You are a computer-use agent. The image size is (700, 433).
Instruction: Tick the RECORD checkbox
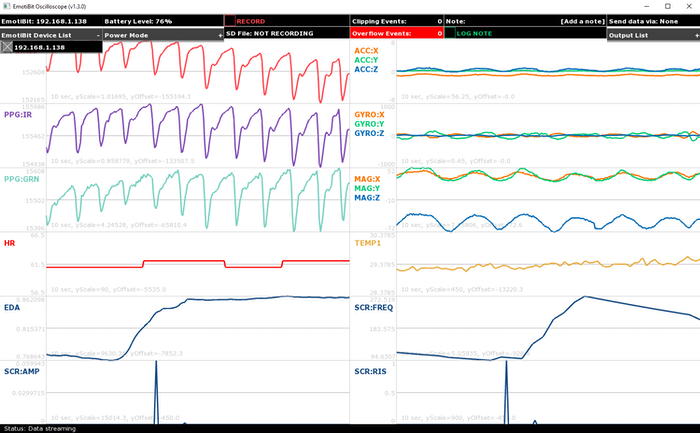230,21
